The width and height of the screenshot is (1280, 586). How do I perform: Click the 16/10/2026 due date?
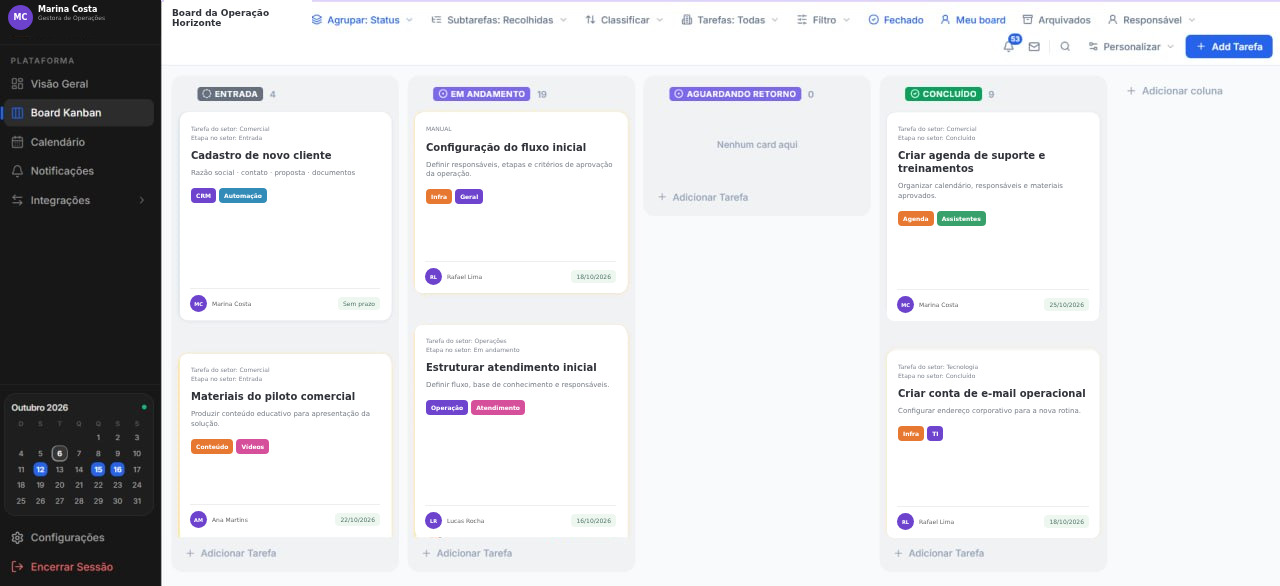coord(594,520)
